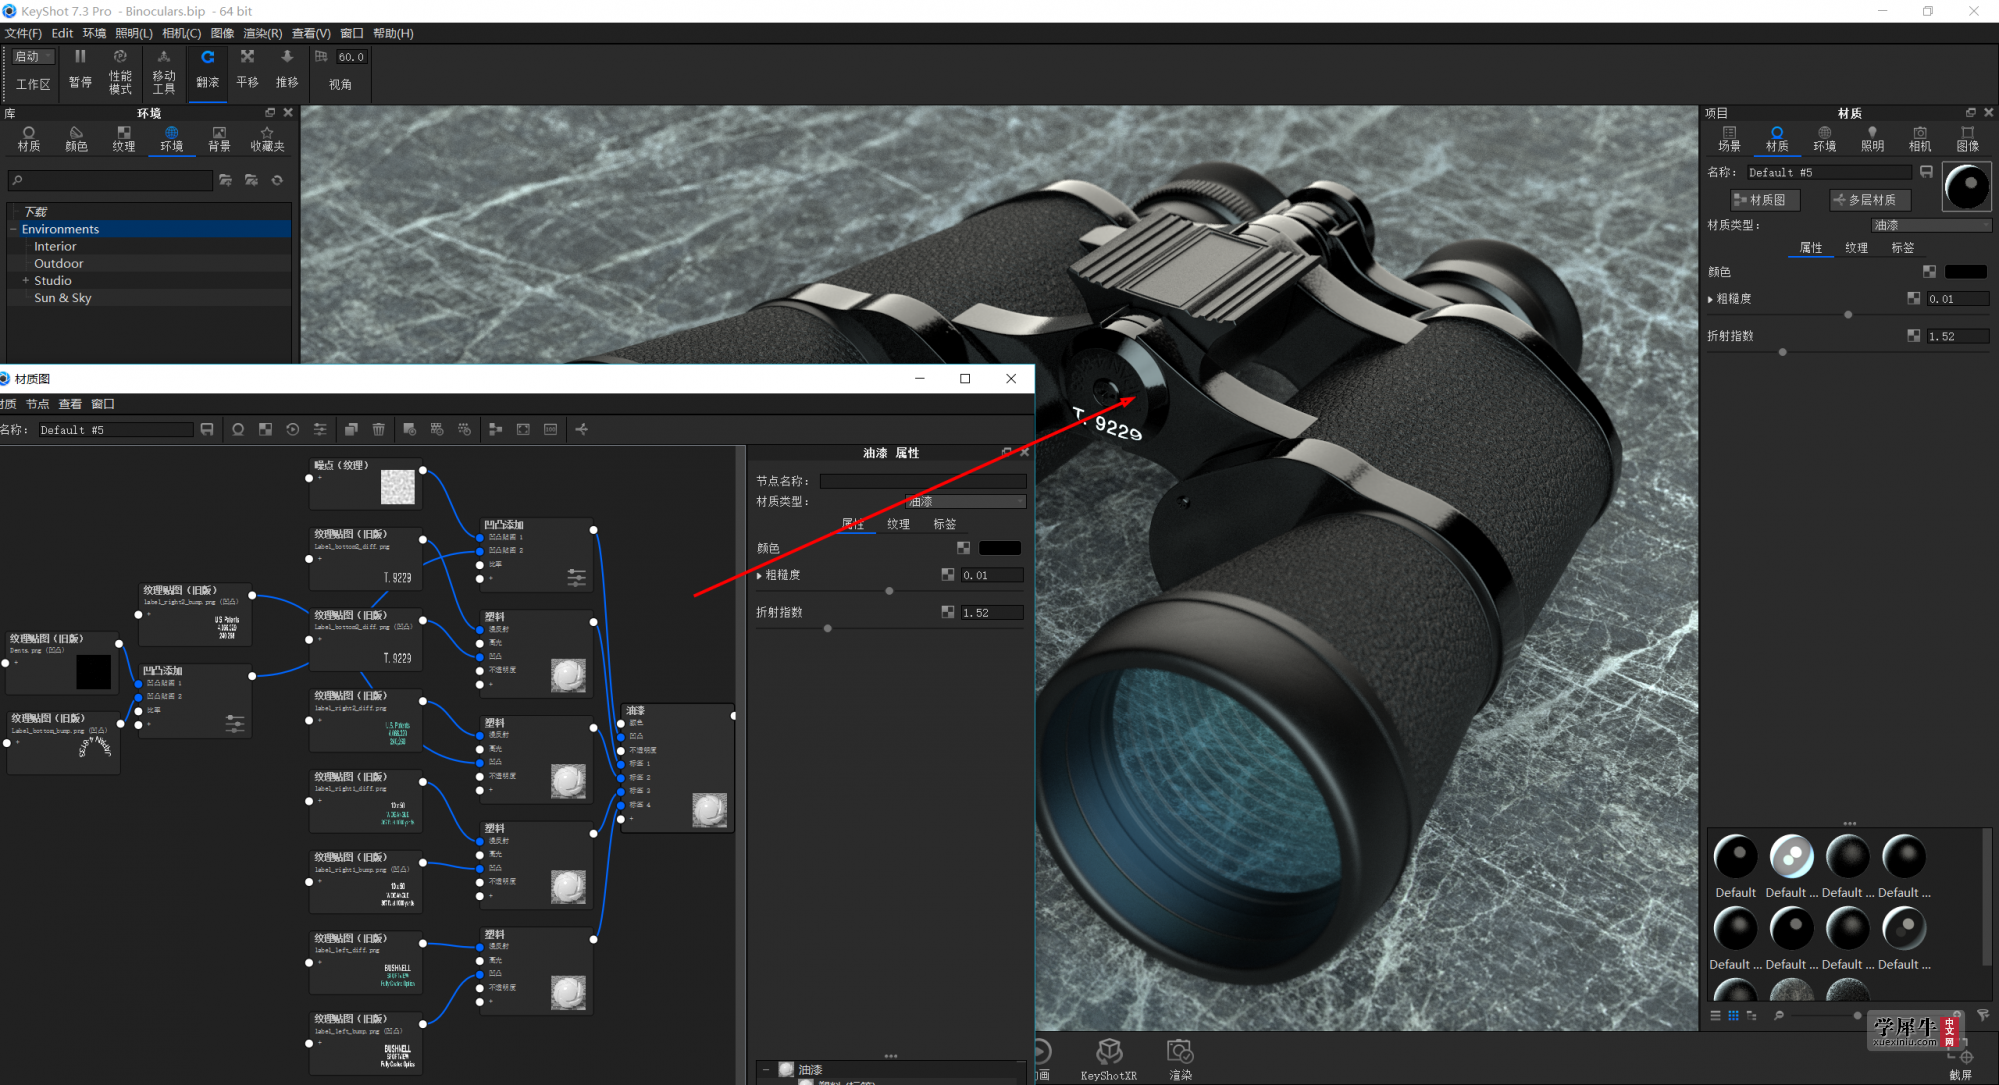
Task: Open the KeyShotXR tool
Action: [x=1108, y=1059]
